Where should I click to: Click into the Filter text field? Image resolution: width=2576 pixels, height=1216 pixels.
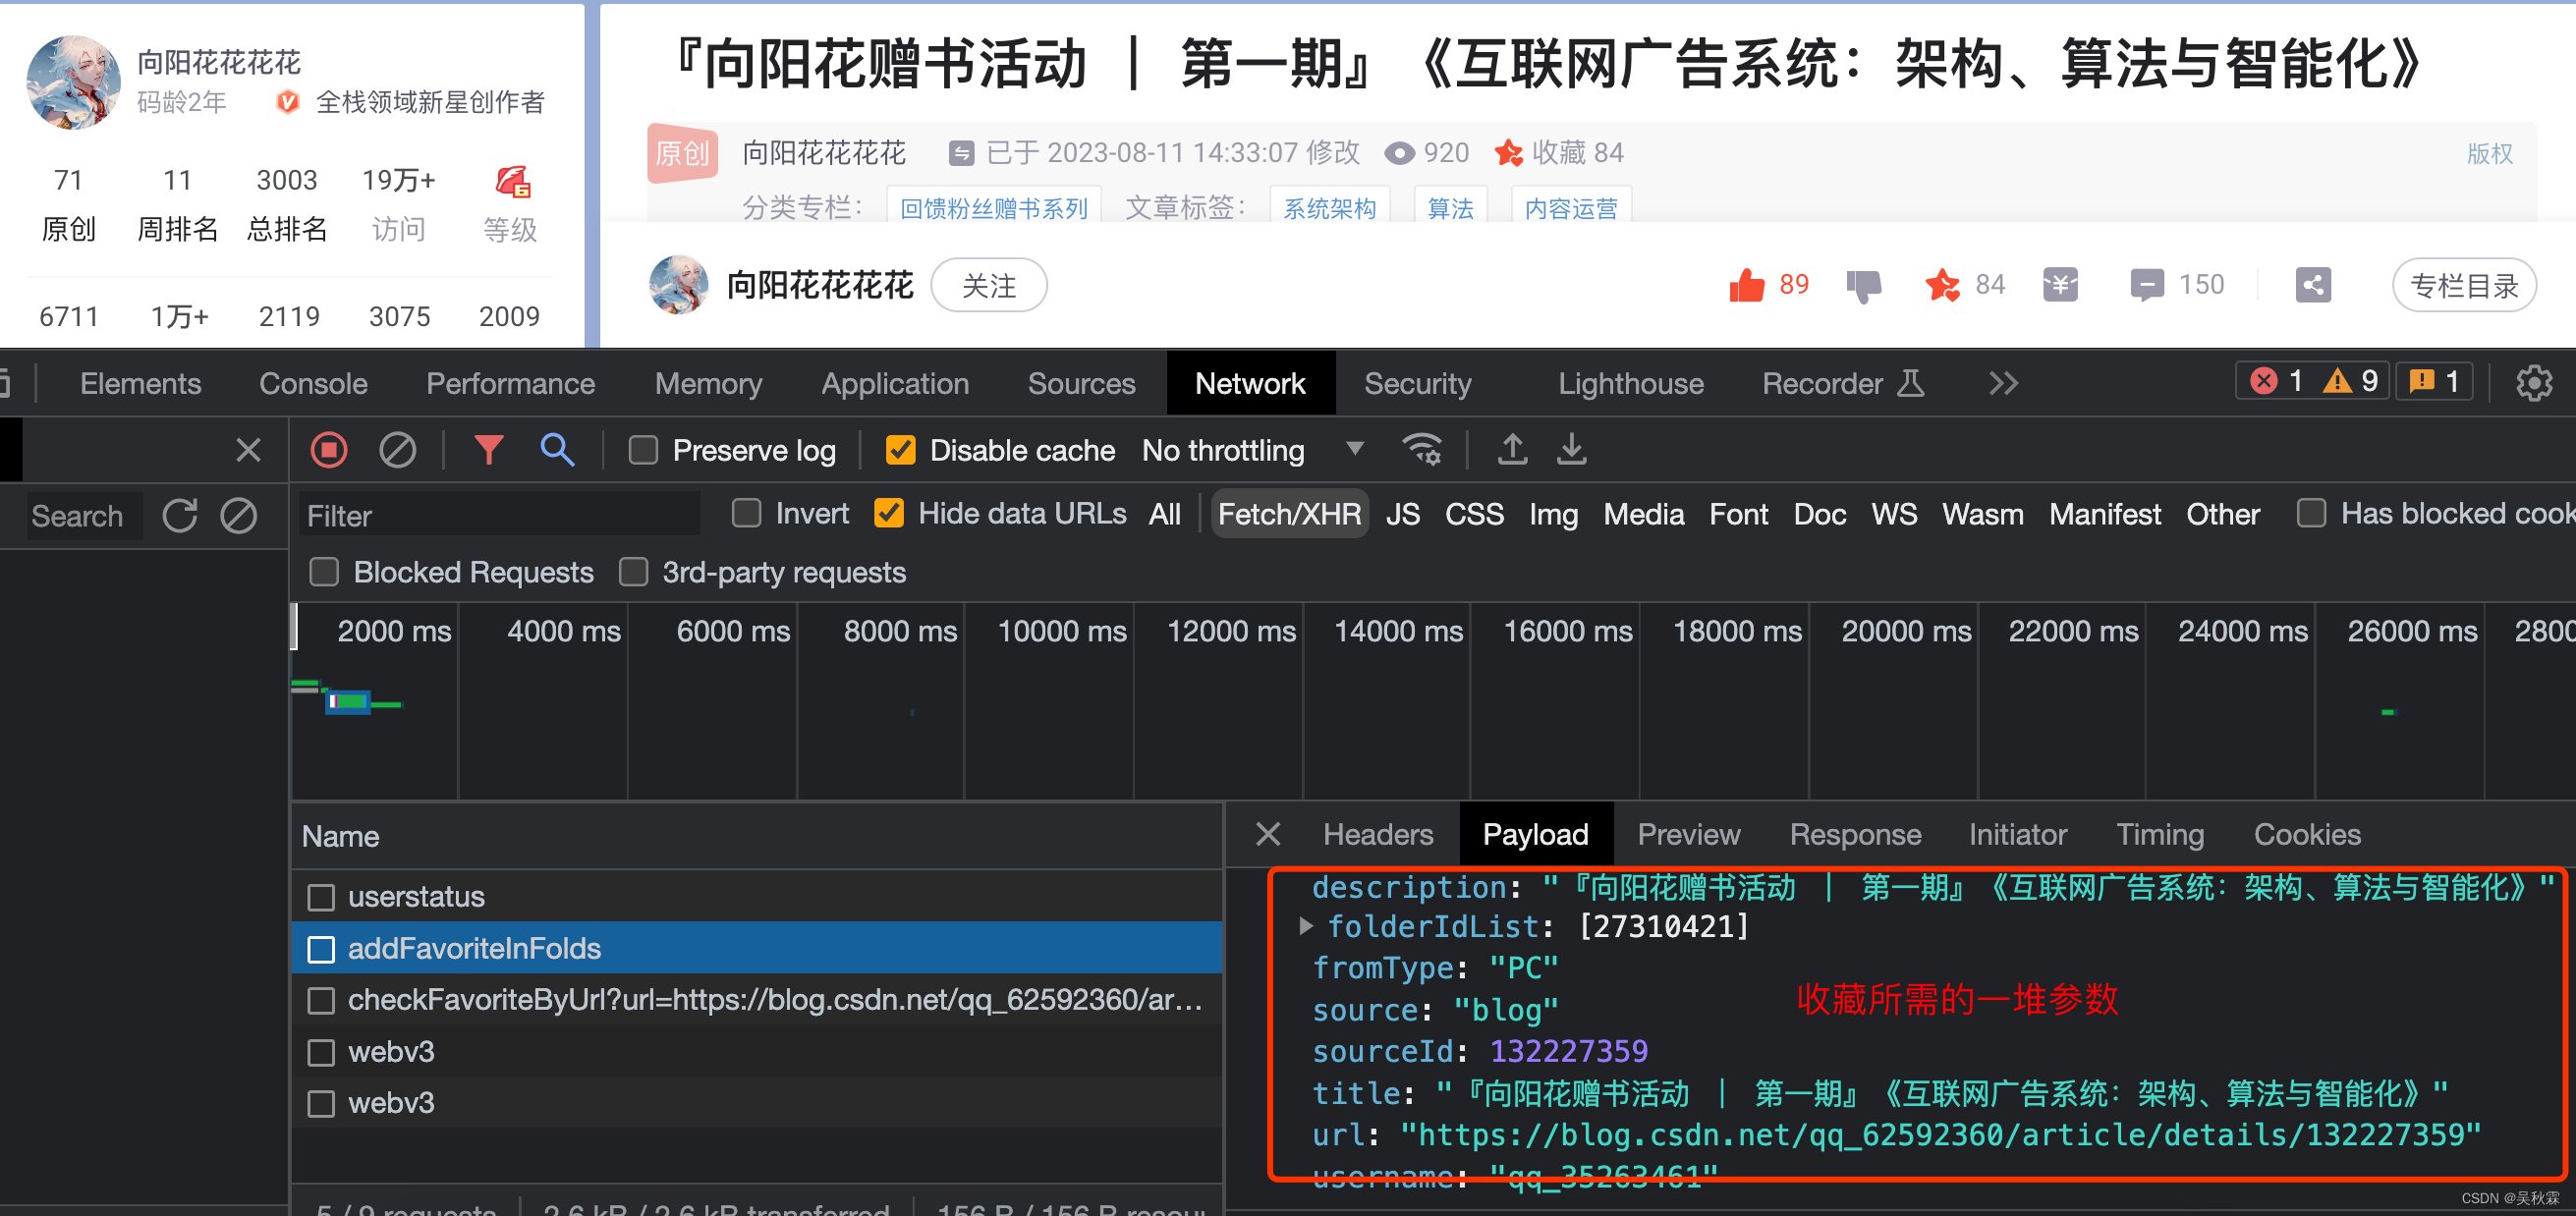(x=498, y=516)
